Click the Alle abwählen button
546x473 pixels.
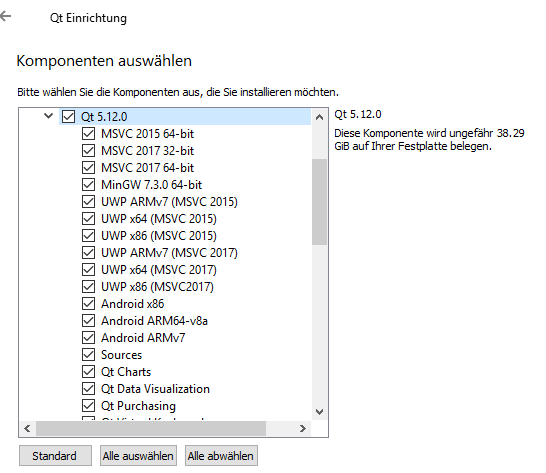(x=221, y=456)
